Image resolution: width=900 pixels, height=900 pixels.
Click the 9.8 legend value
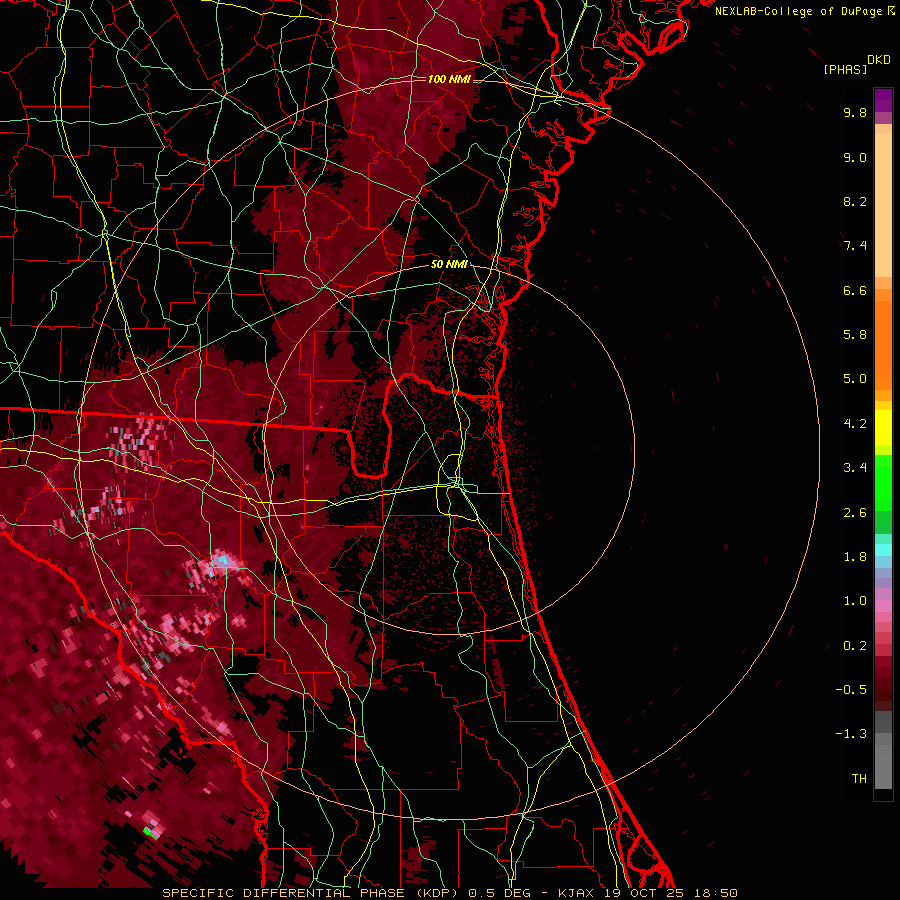855,112
